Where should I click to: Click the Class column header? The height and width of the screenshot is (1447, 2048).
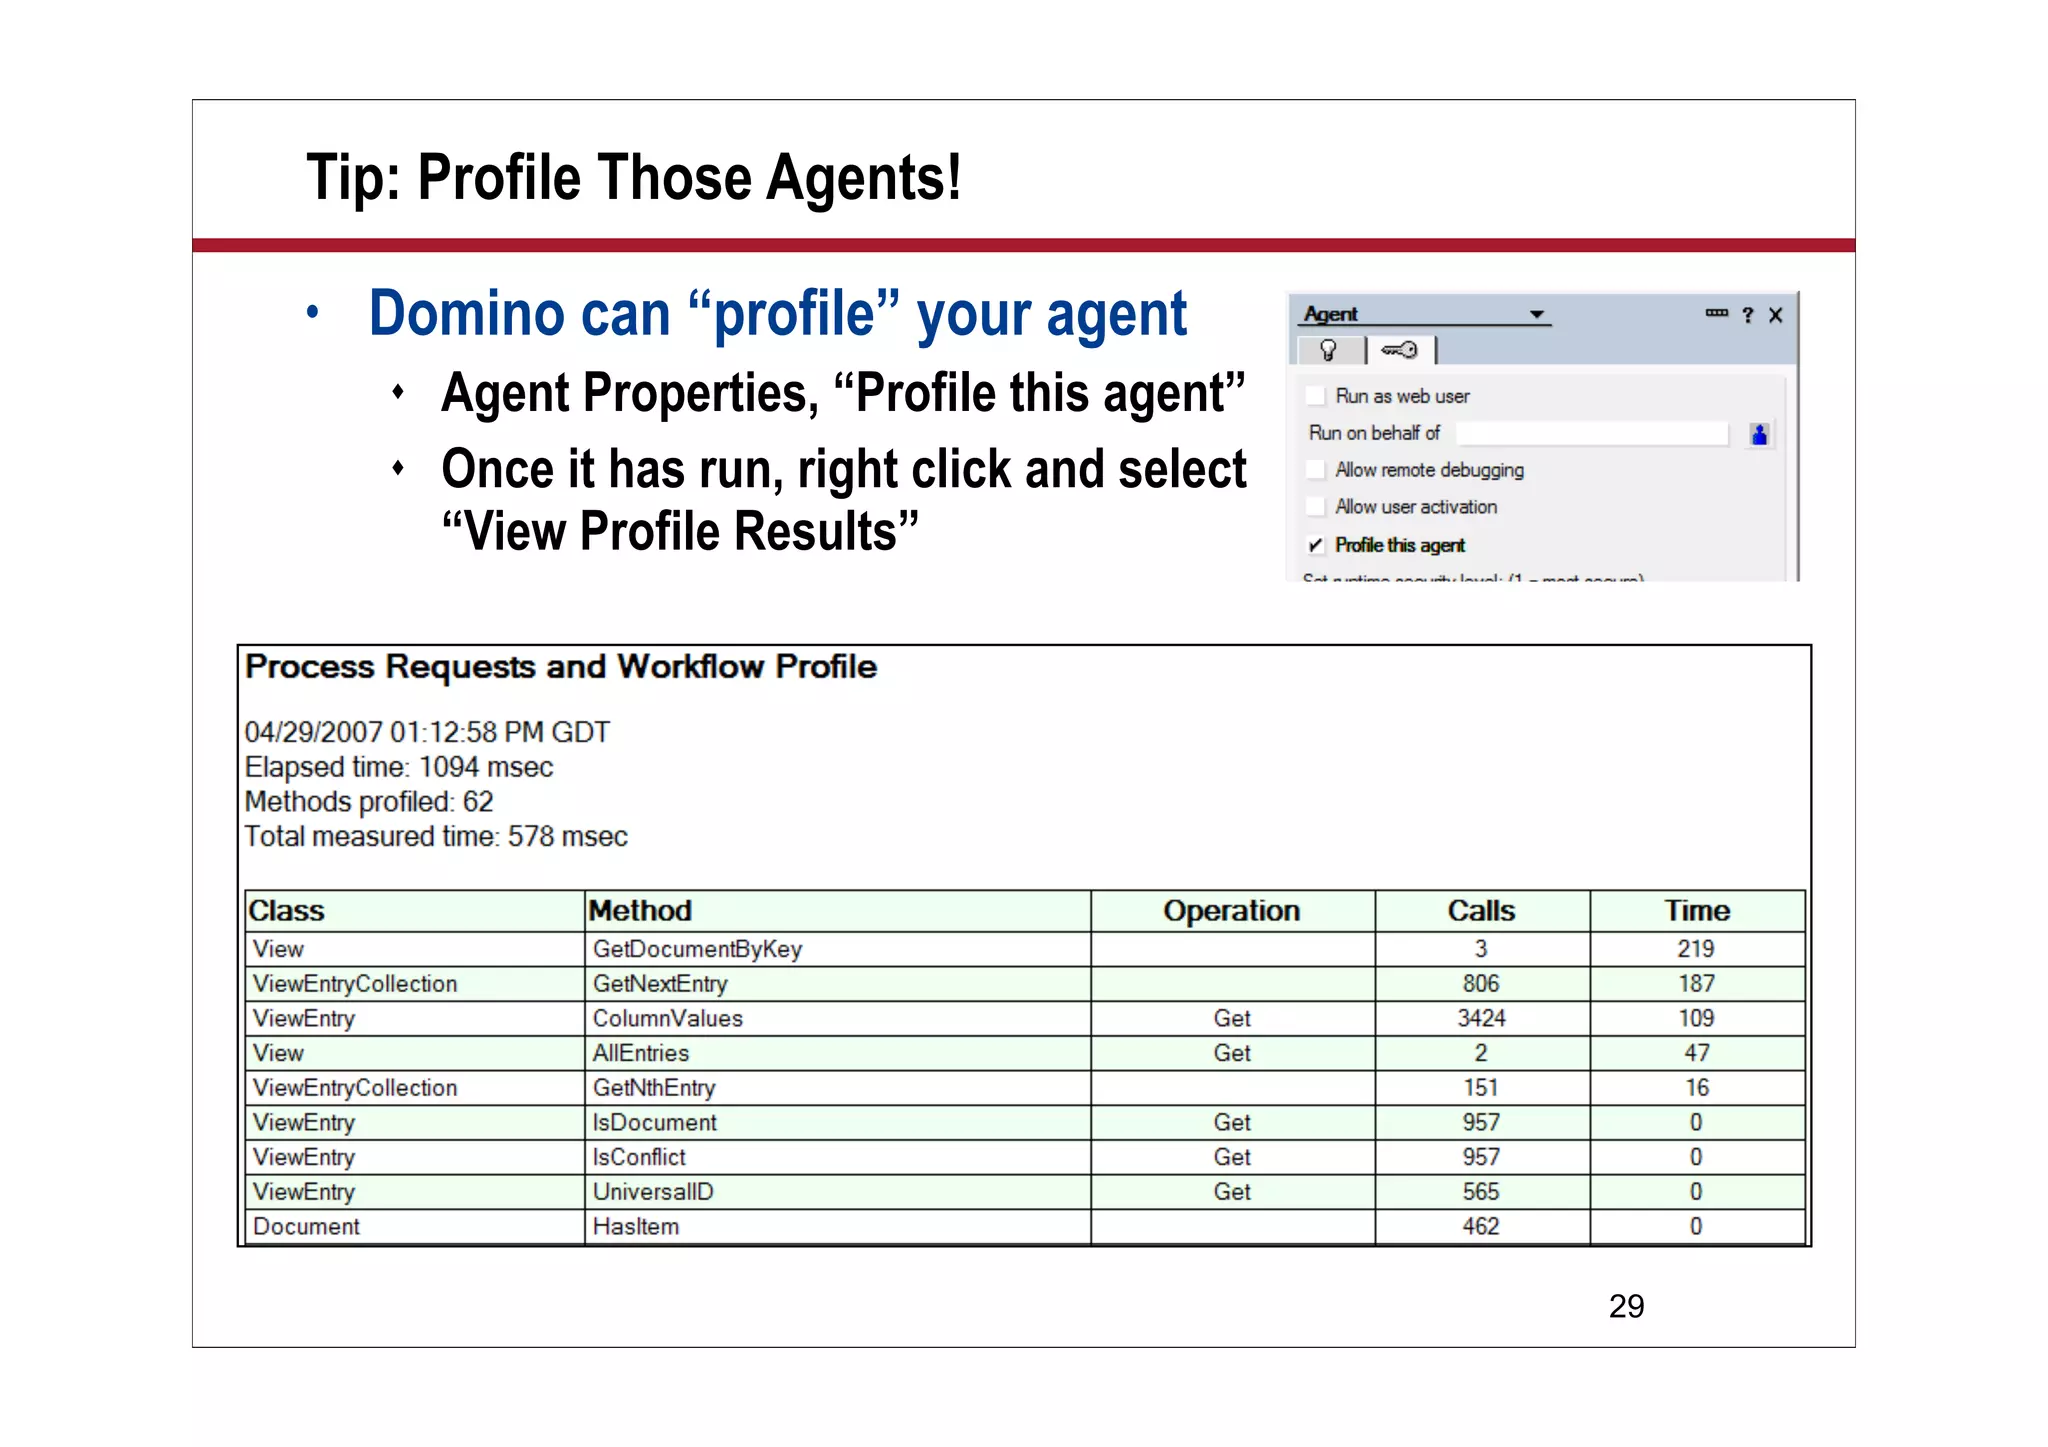point(415,911)
